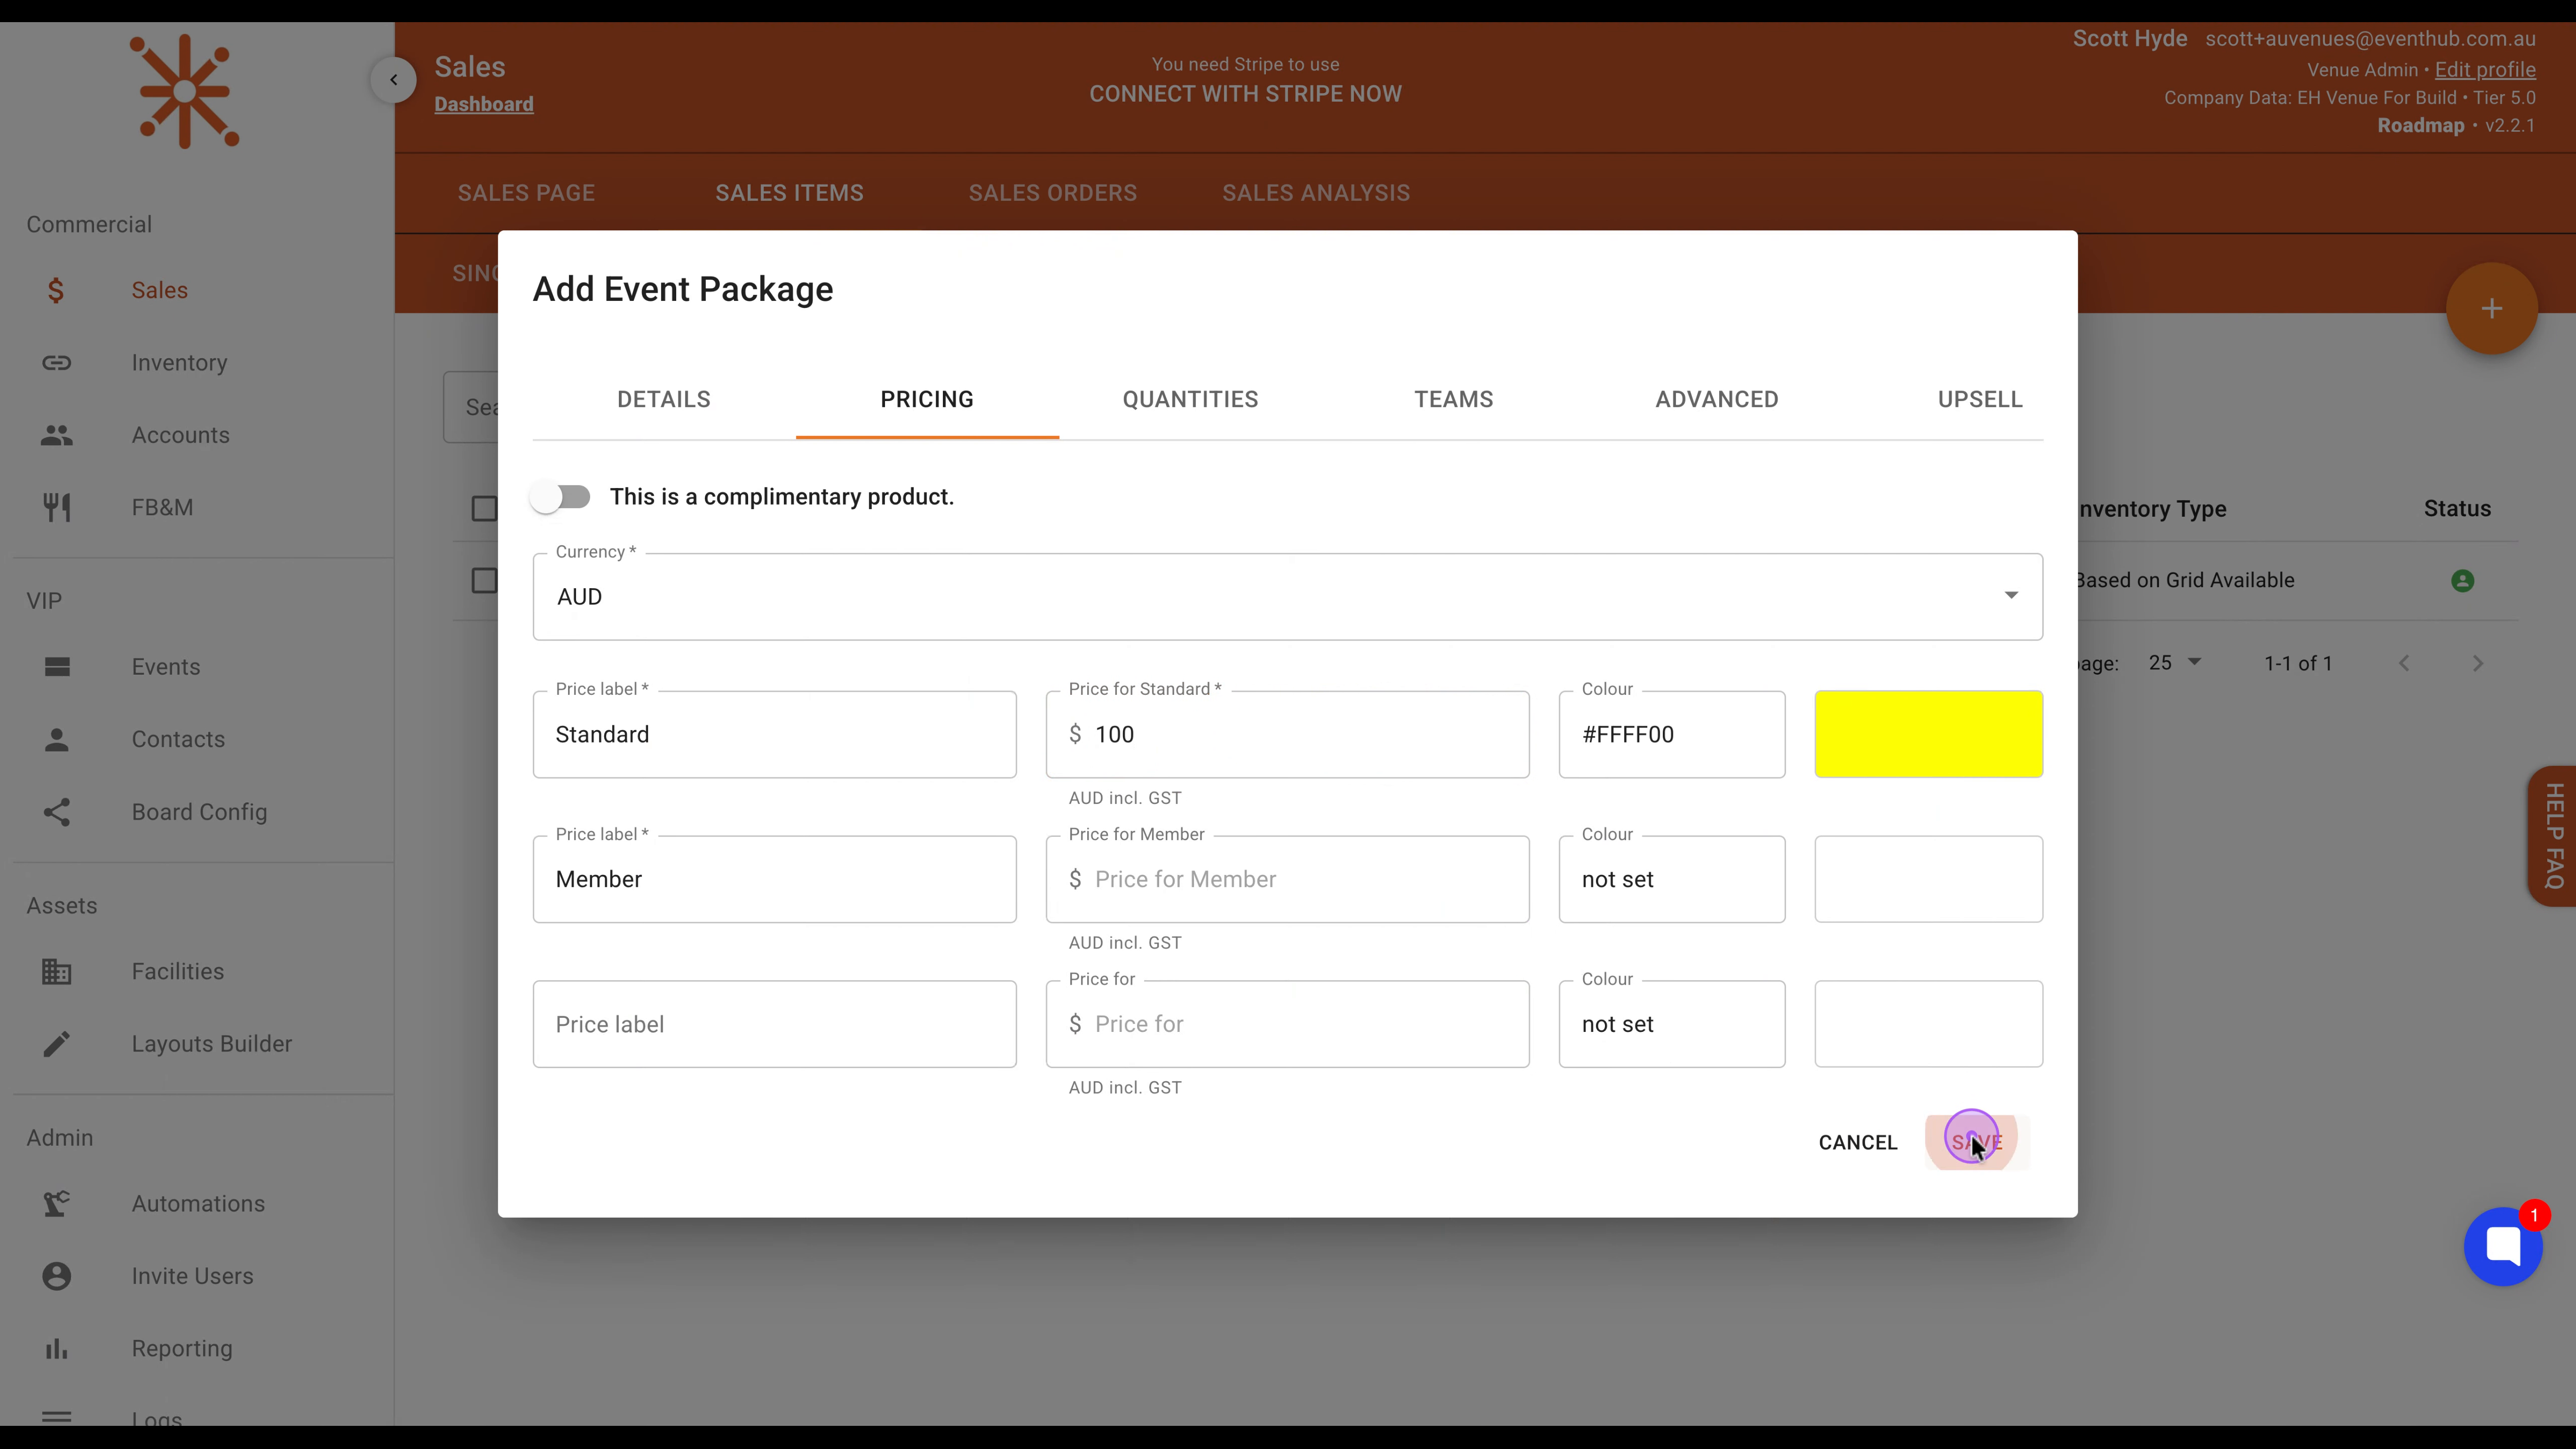The width and height of the screenshot is (2576, 1449).
Task: Click the yellow Standard colour swatch
Action: coord(1929,734)
